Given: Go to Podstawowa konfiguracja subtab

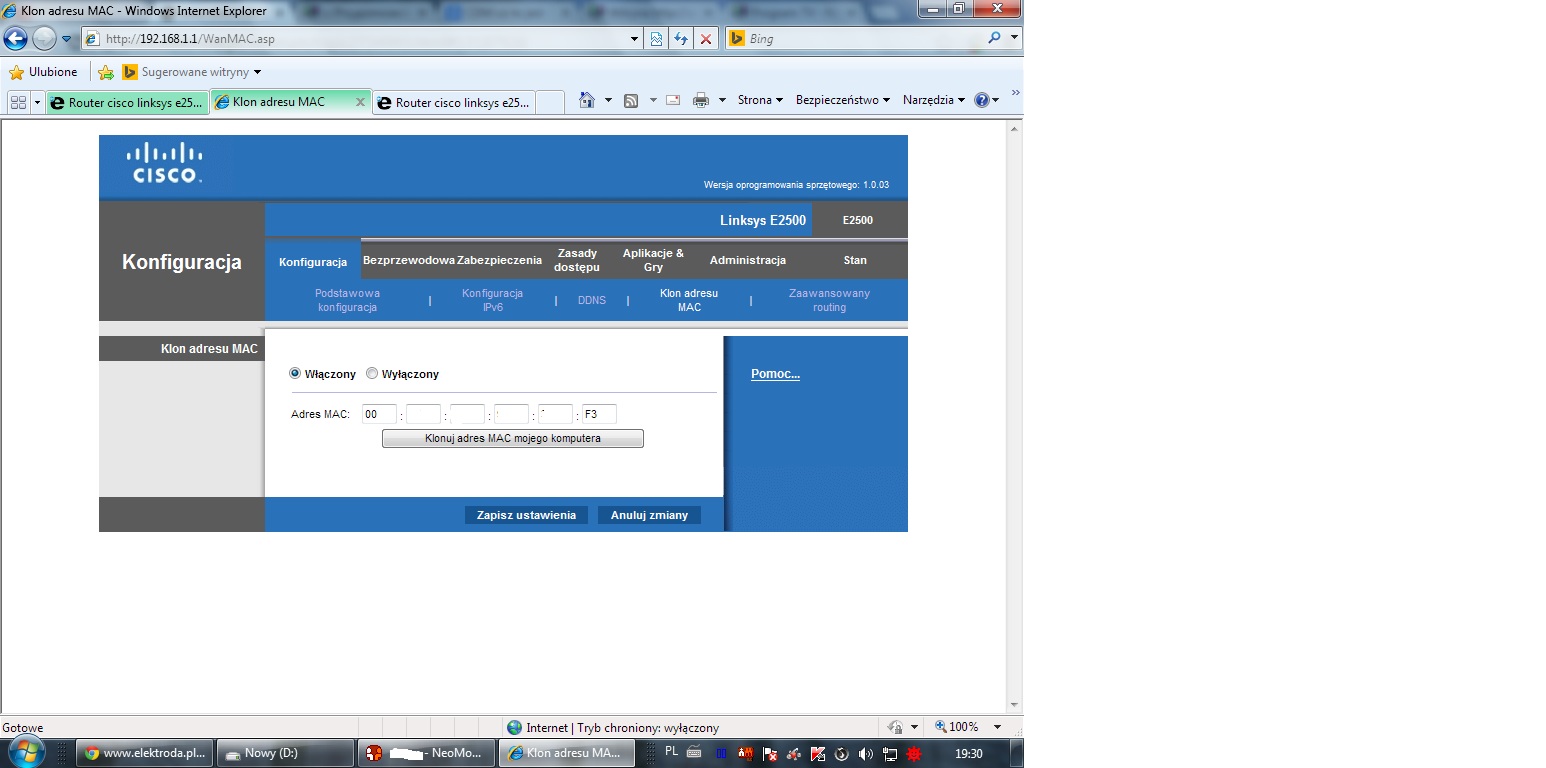Looking at the screenshot, I should pos(347,300).
